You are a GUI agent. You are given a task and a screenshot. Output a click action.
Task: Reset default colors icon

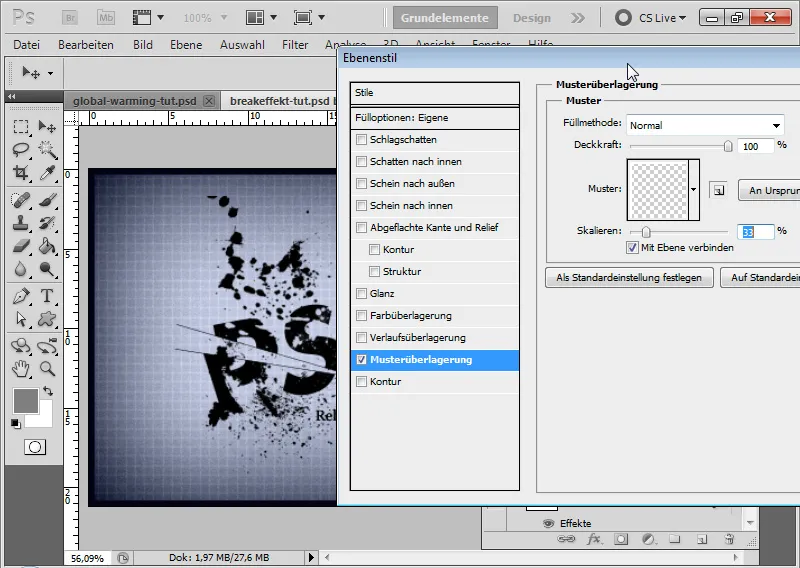pyautogui.click(x=16, y=424)
